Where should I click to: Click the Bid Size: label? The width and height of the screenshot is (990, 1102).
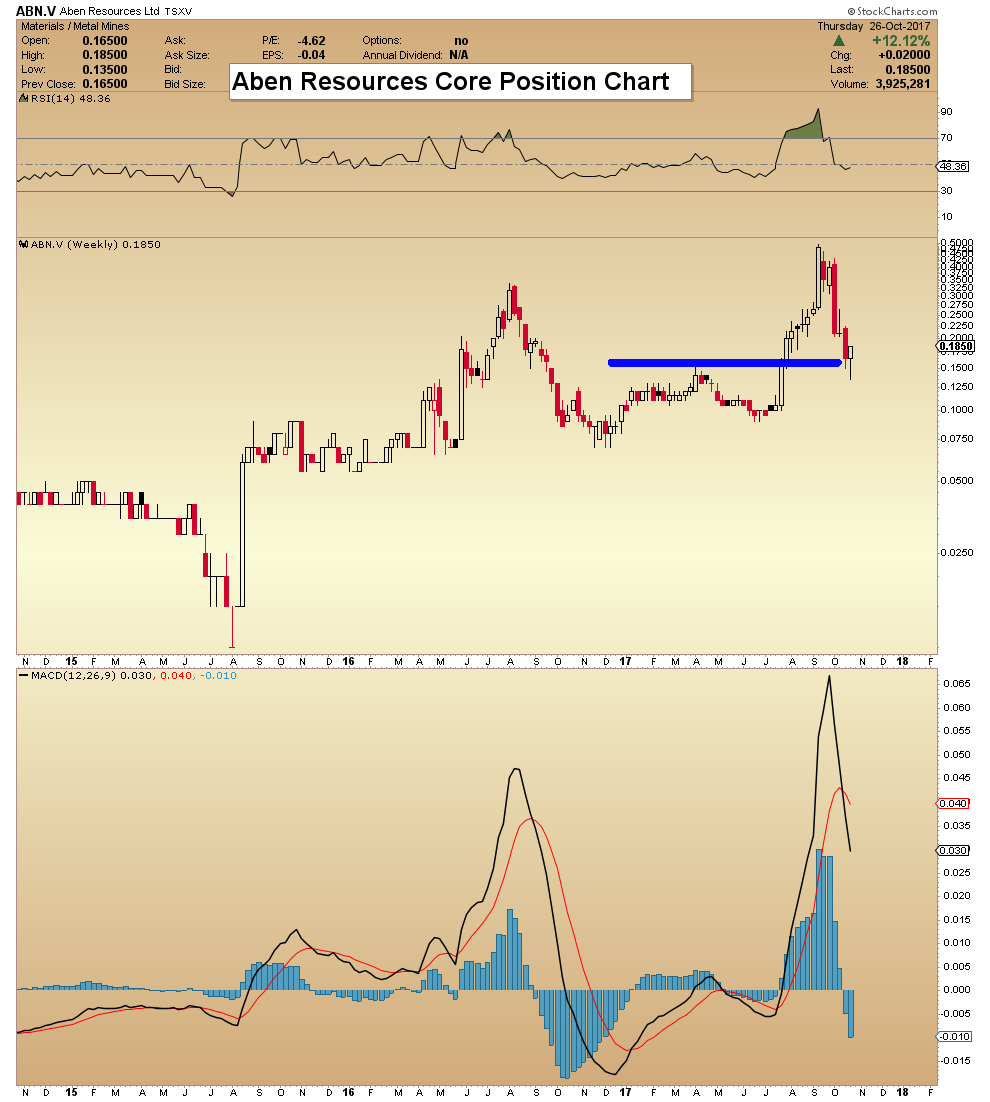(185, 84)
